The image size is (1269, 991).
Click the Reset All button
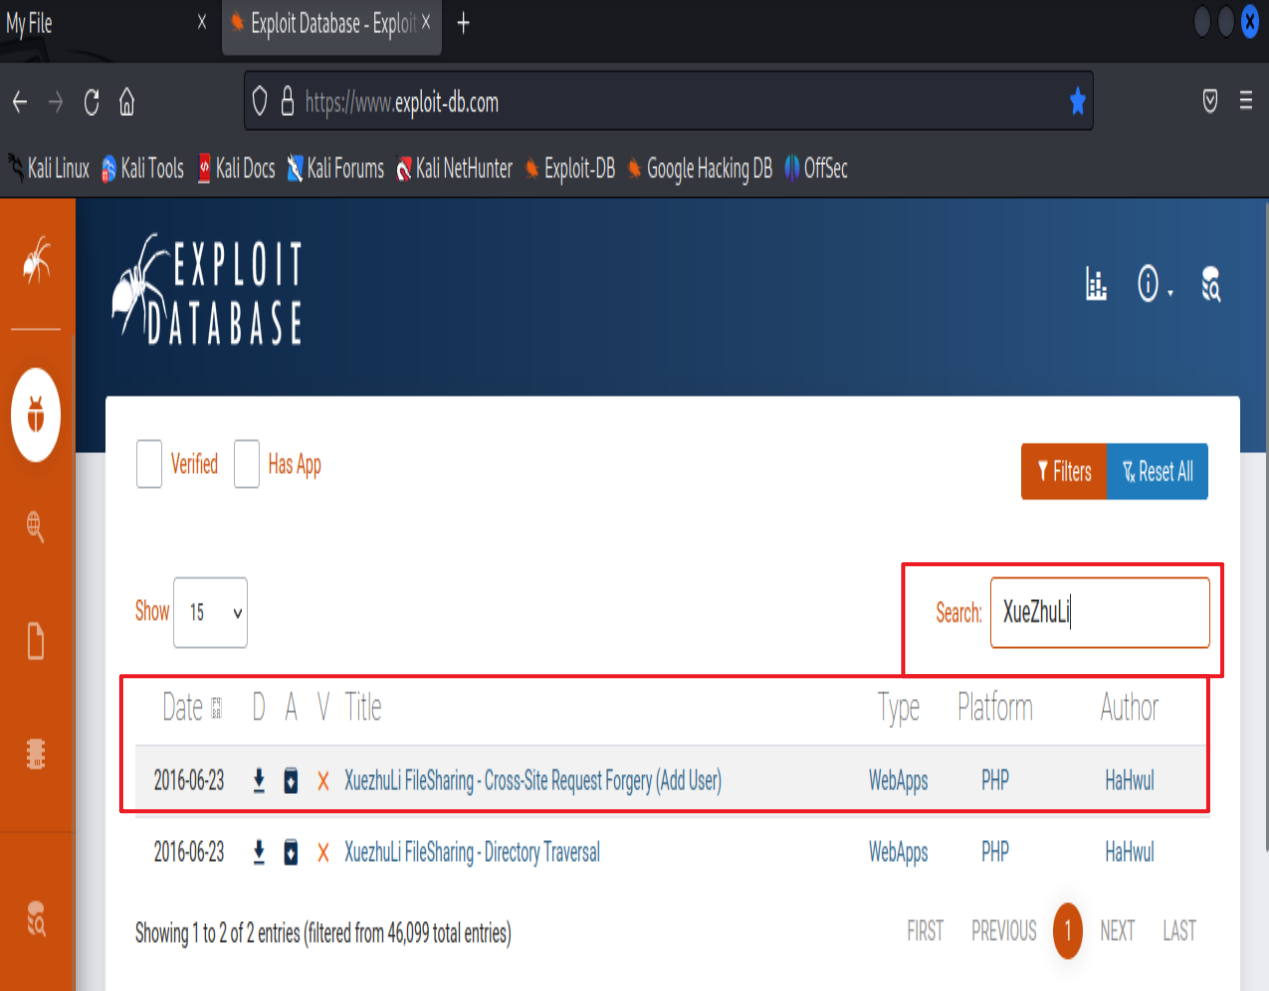(1158, 471)
